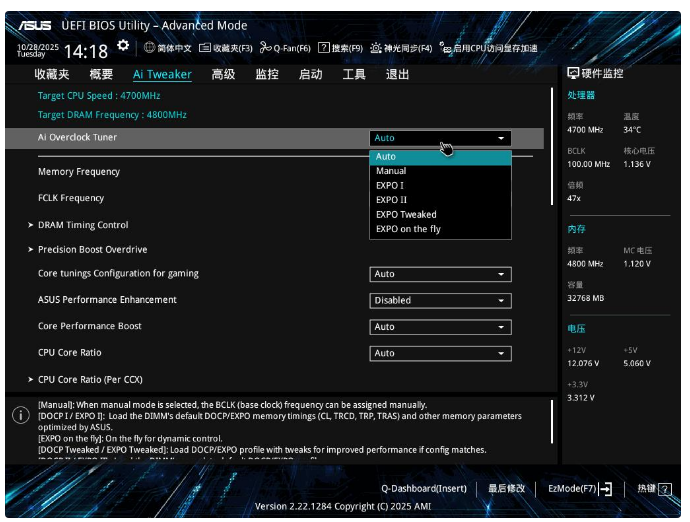Open 神光同步(F4) Aura lighting control
The width and height of the screenshot is (690, 522).
click(x=376, y=48)
